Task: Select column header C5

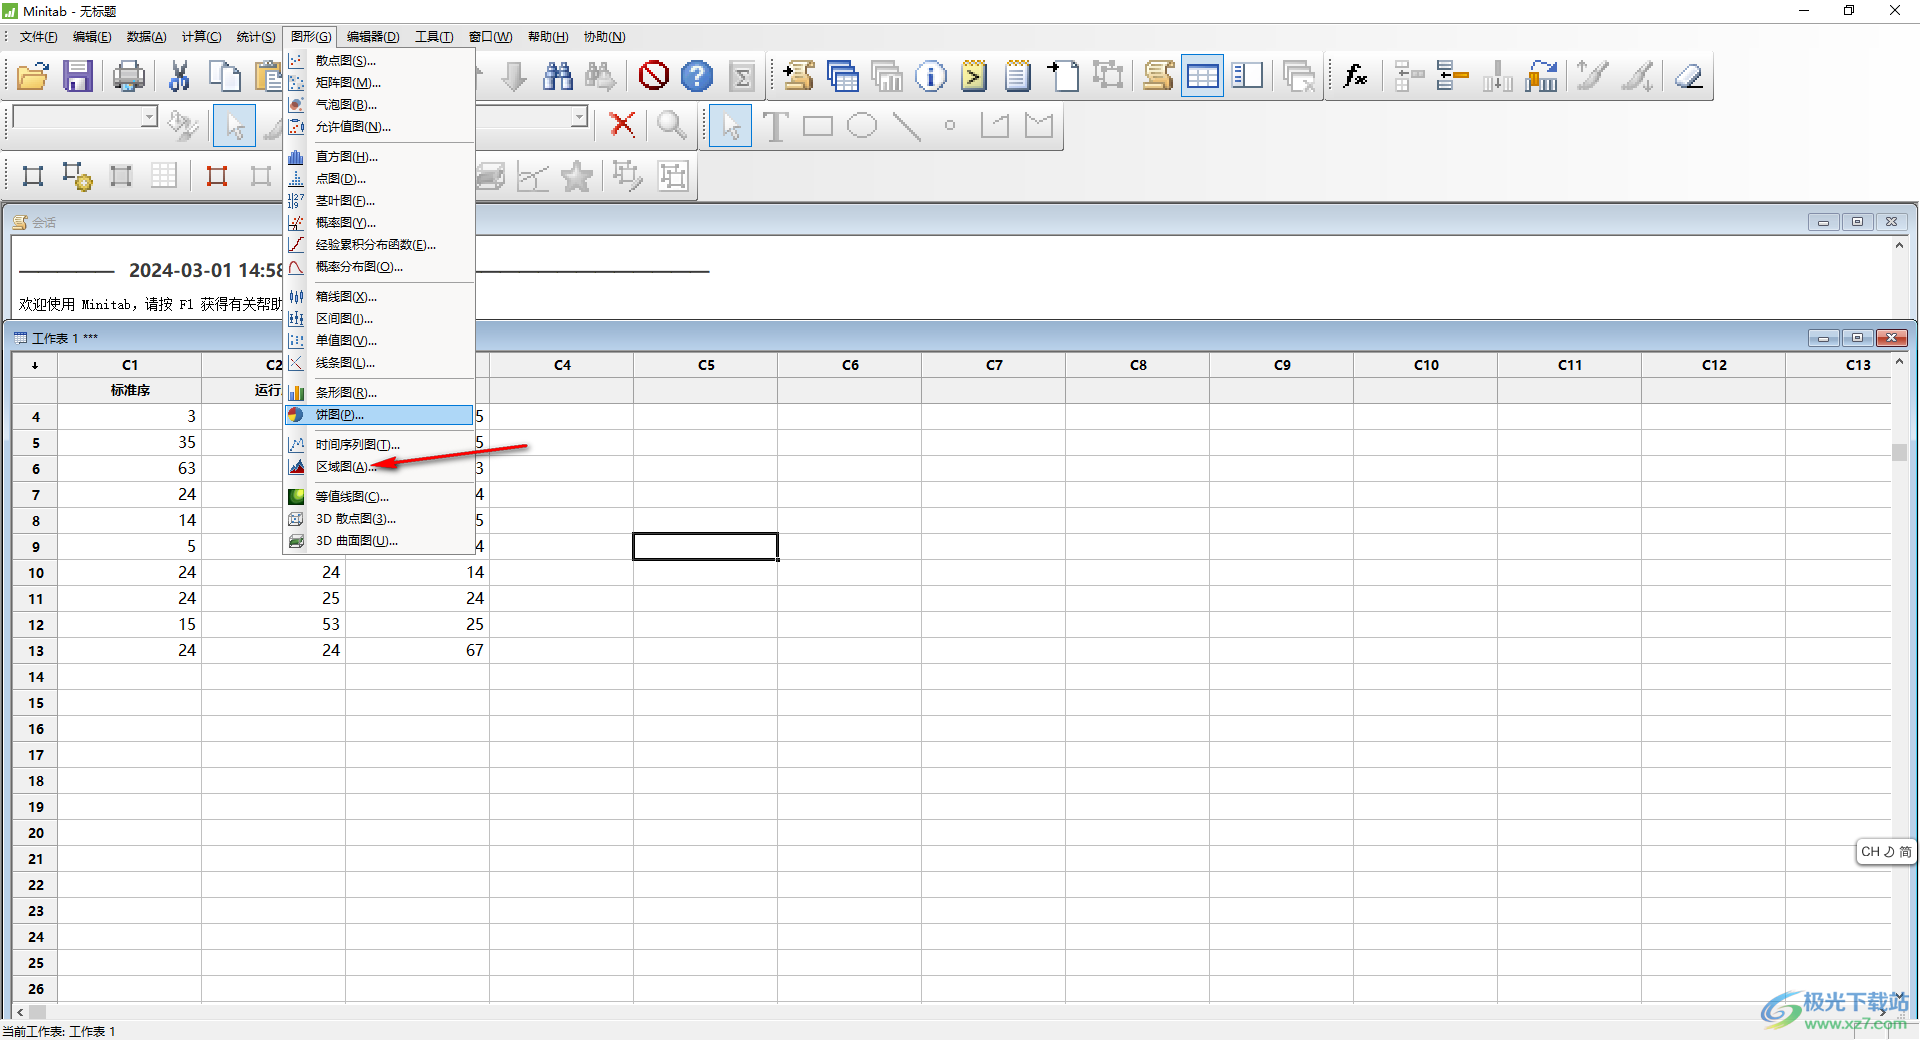Action: (x=706, y=365)
